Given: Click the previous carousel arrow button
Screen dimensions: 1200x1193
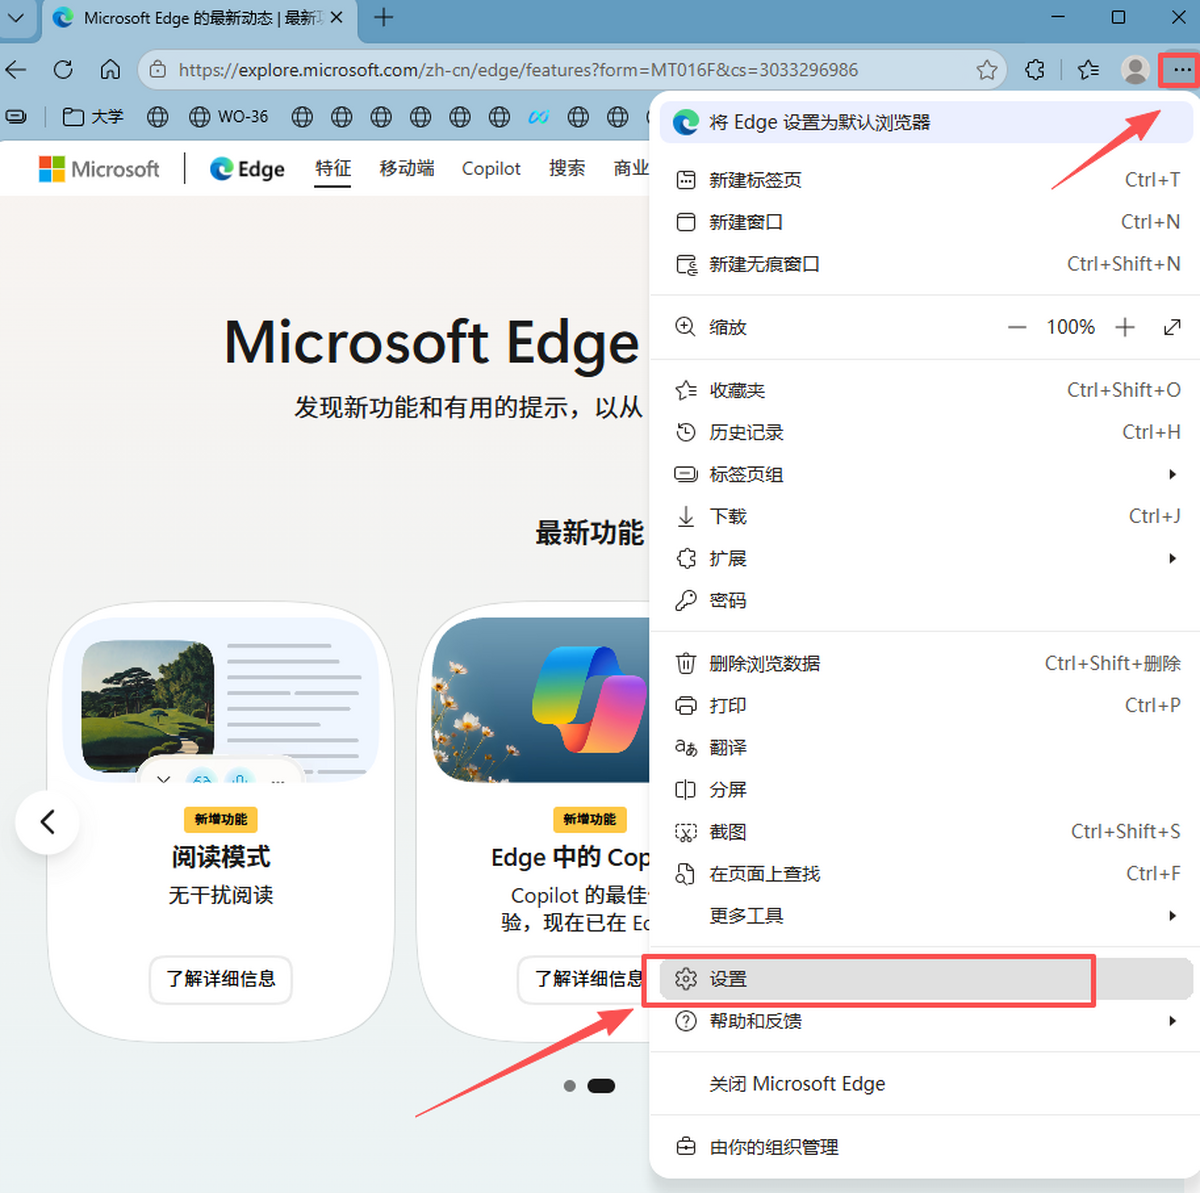Looking at the screenshot, I should point(47,822).
